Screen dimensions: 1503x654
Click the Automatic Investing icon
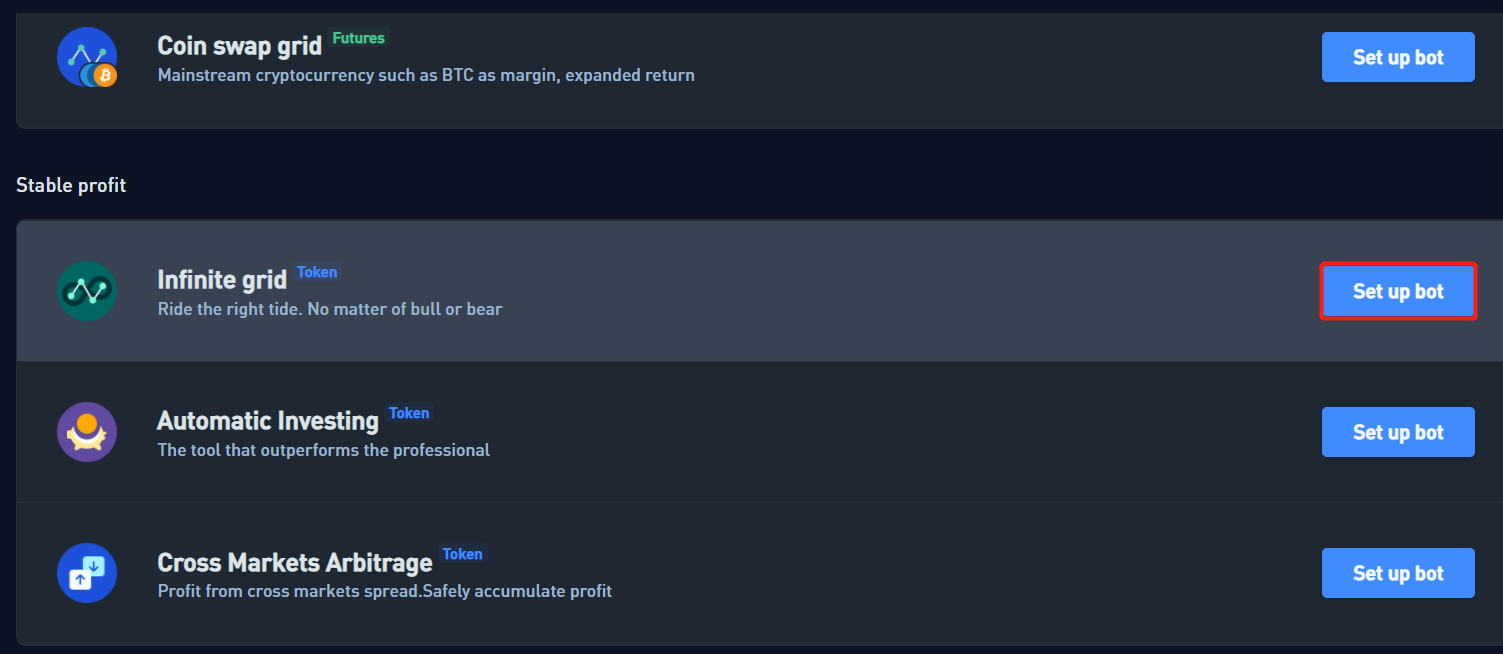pos(87,432)
